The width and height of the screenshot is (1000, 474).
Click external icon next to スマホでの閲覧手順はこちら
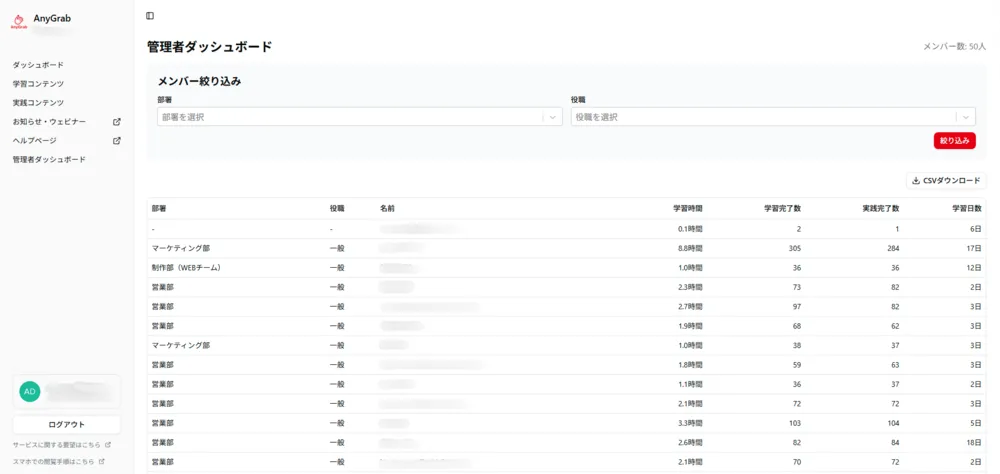pos(101,461)
